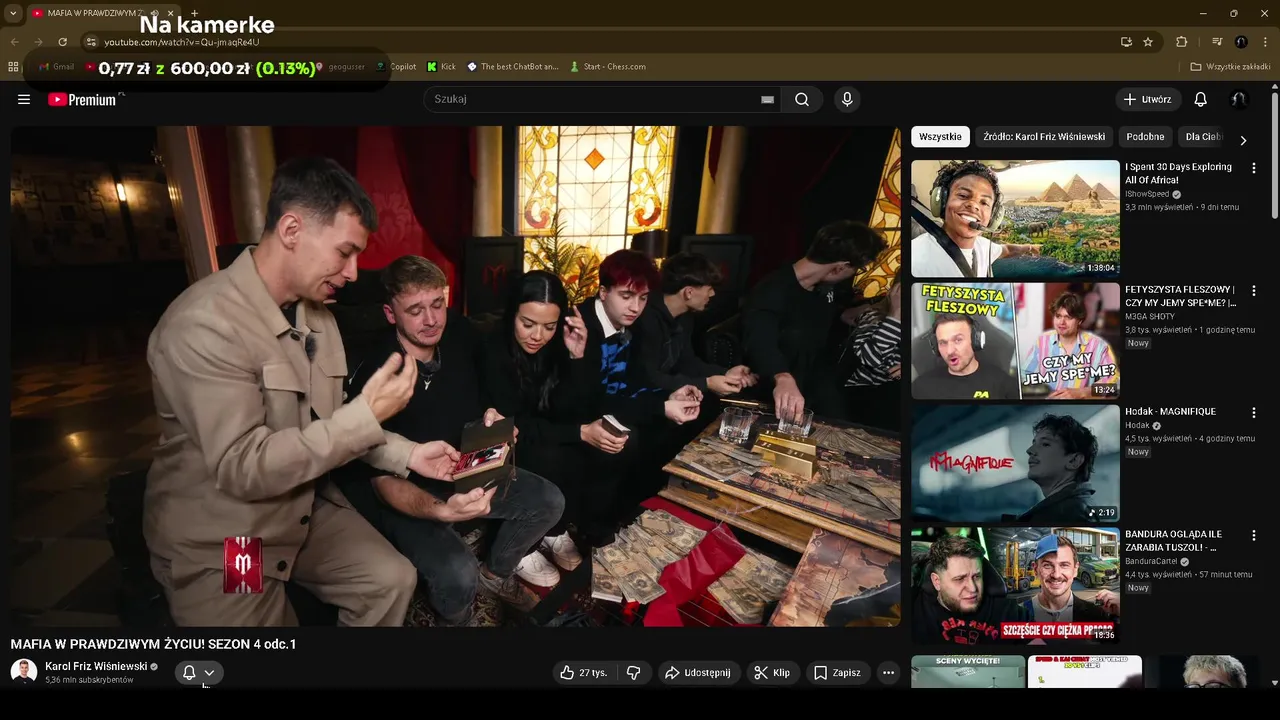Select the Podobne filter chip
The image size is (1280, 720).
click(x=1145, y=137)
